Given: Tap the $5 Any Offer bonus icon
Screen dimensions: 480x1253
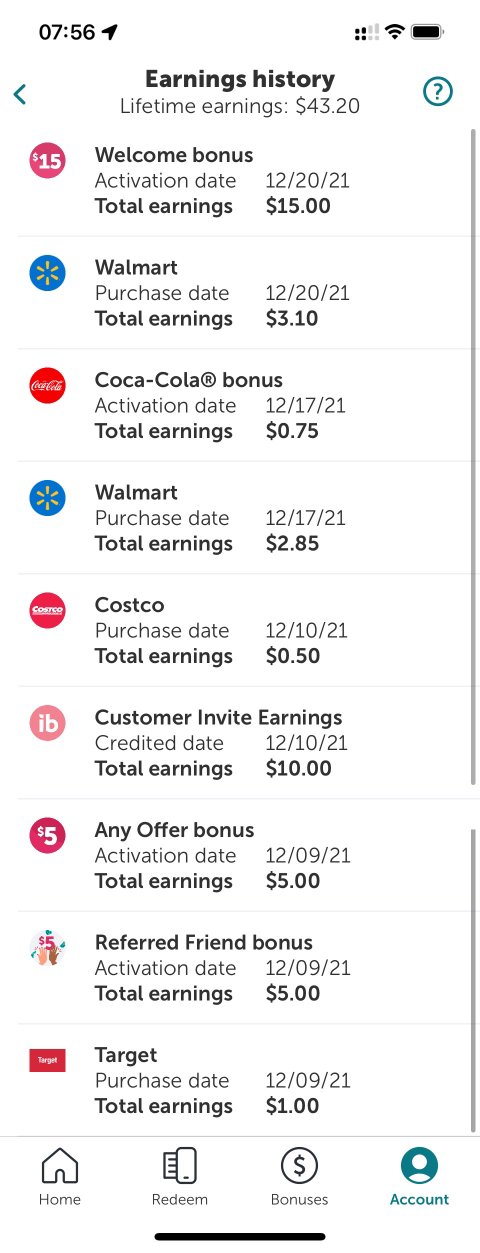Looking at the screenshot, I should pyautogui.click(x=47, y=835).
